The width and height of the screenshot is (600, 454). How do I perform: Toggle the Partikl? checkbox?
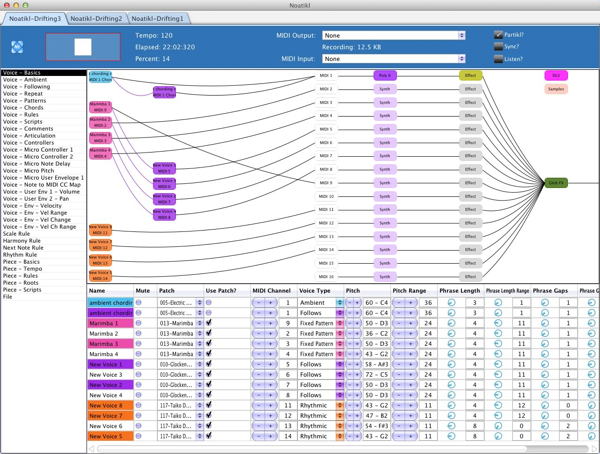coord(498,35)
